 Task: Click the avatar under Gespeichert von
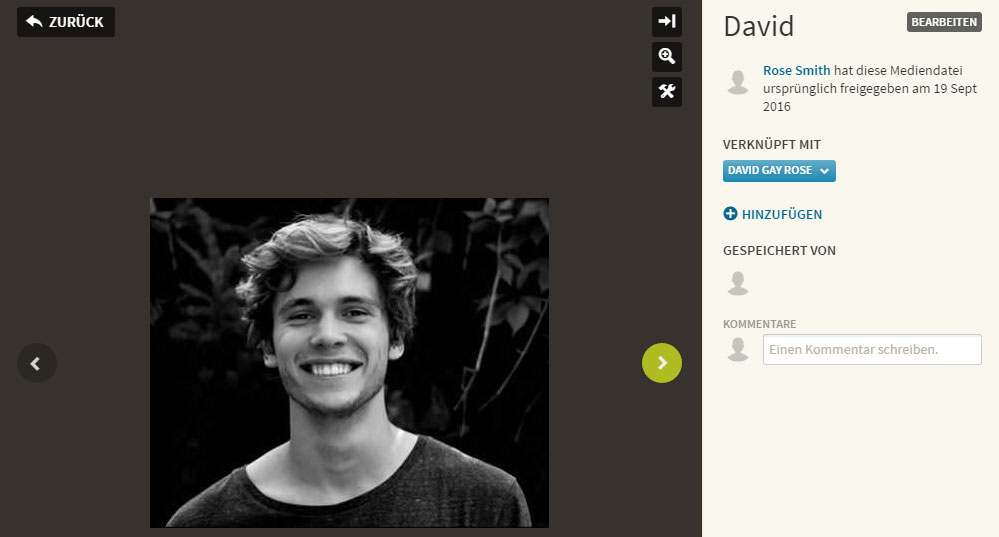738,283
